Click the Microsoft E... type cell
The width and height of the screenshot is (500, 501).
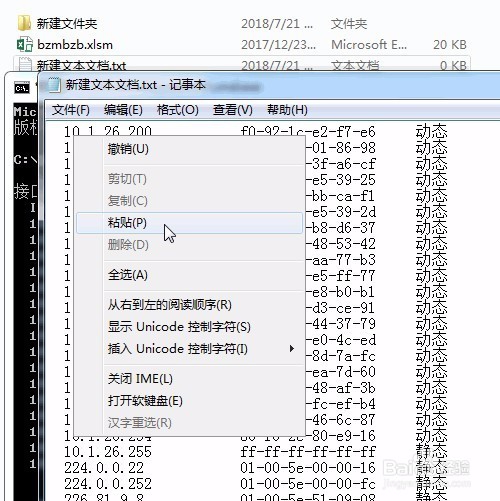tap(369, 45)
